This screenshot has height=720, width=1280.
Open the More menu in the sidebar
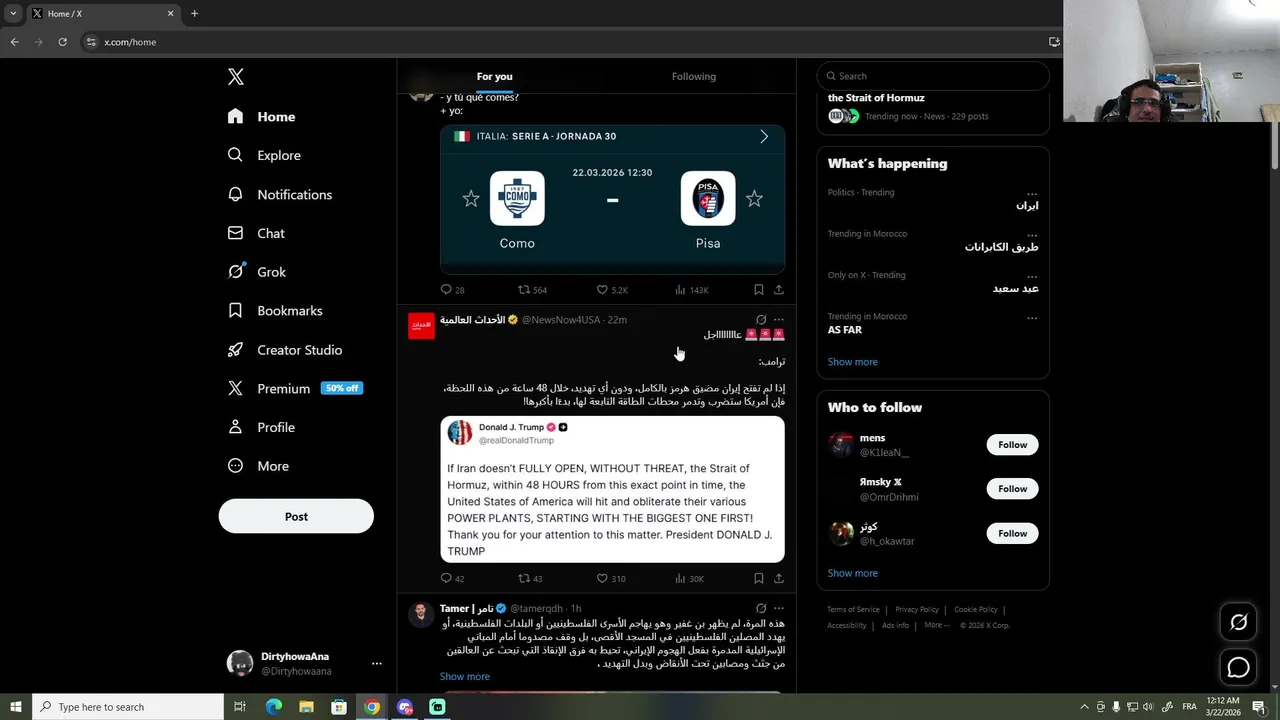pyautogui.click(x=258, y=466)
